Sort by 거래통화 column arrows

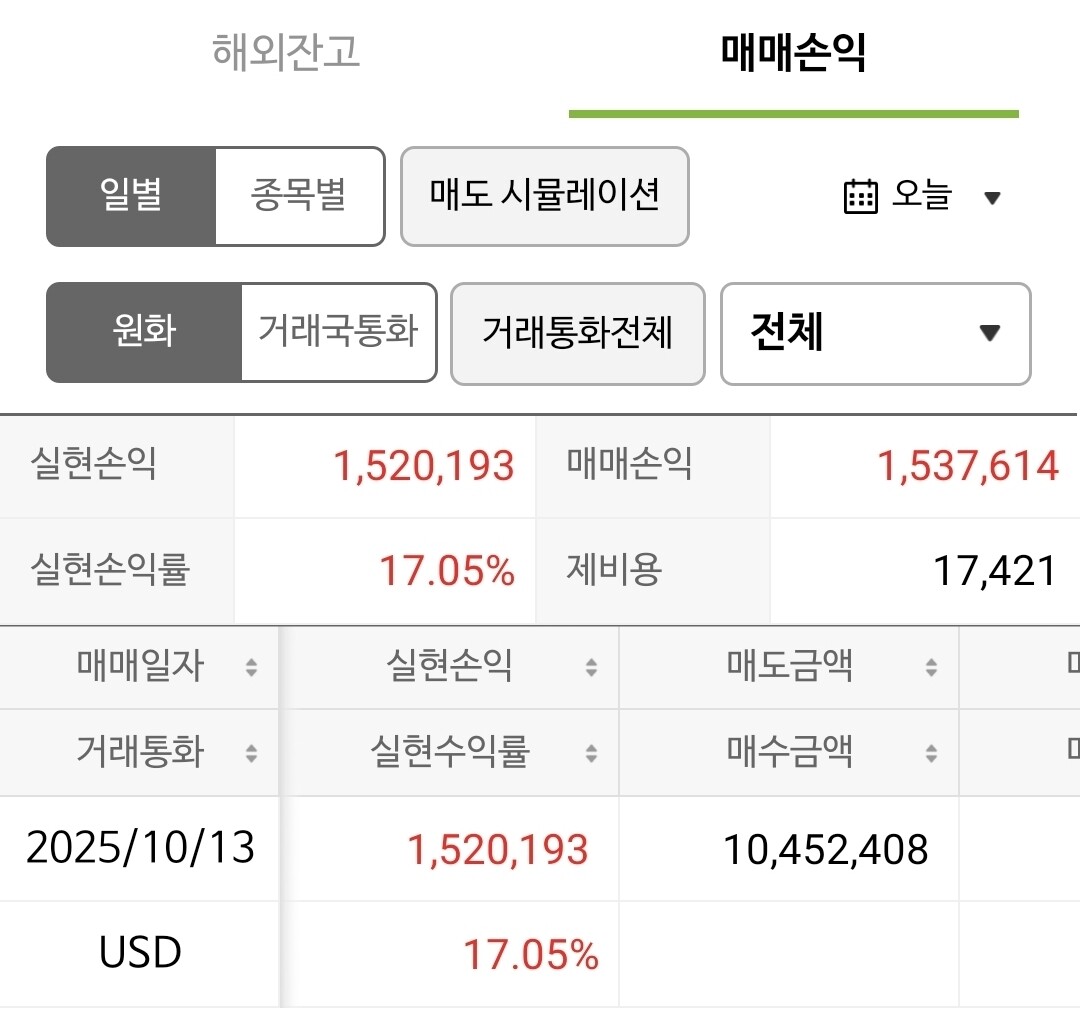coord(251,753)
